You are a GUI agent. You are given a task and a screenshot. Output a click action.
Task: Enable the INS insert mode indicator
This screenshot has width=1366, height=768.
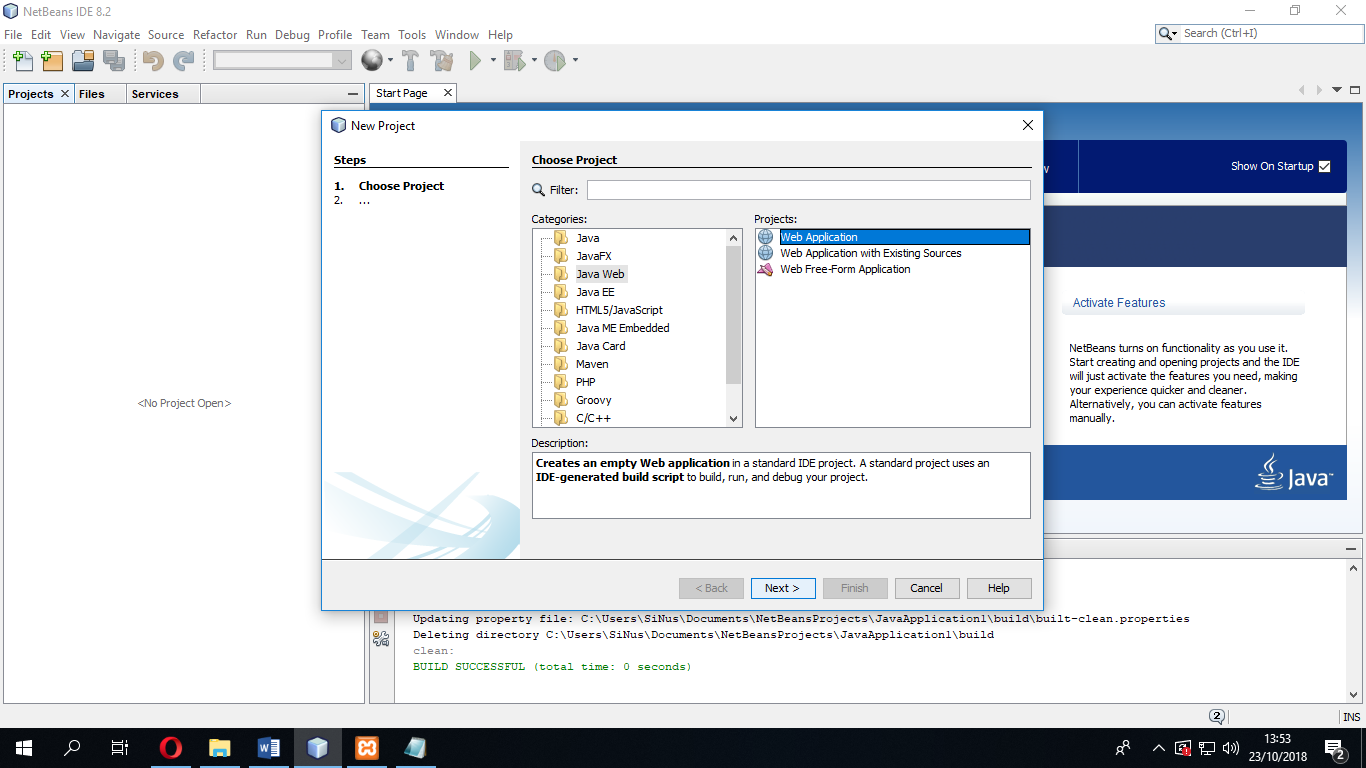point(1351,716)
